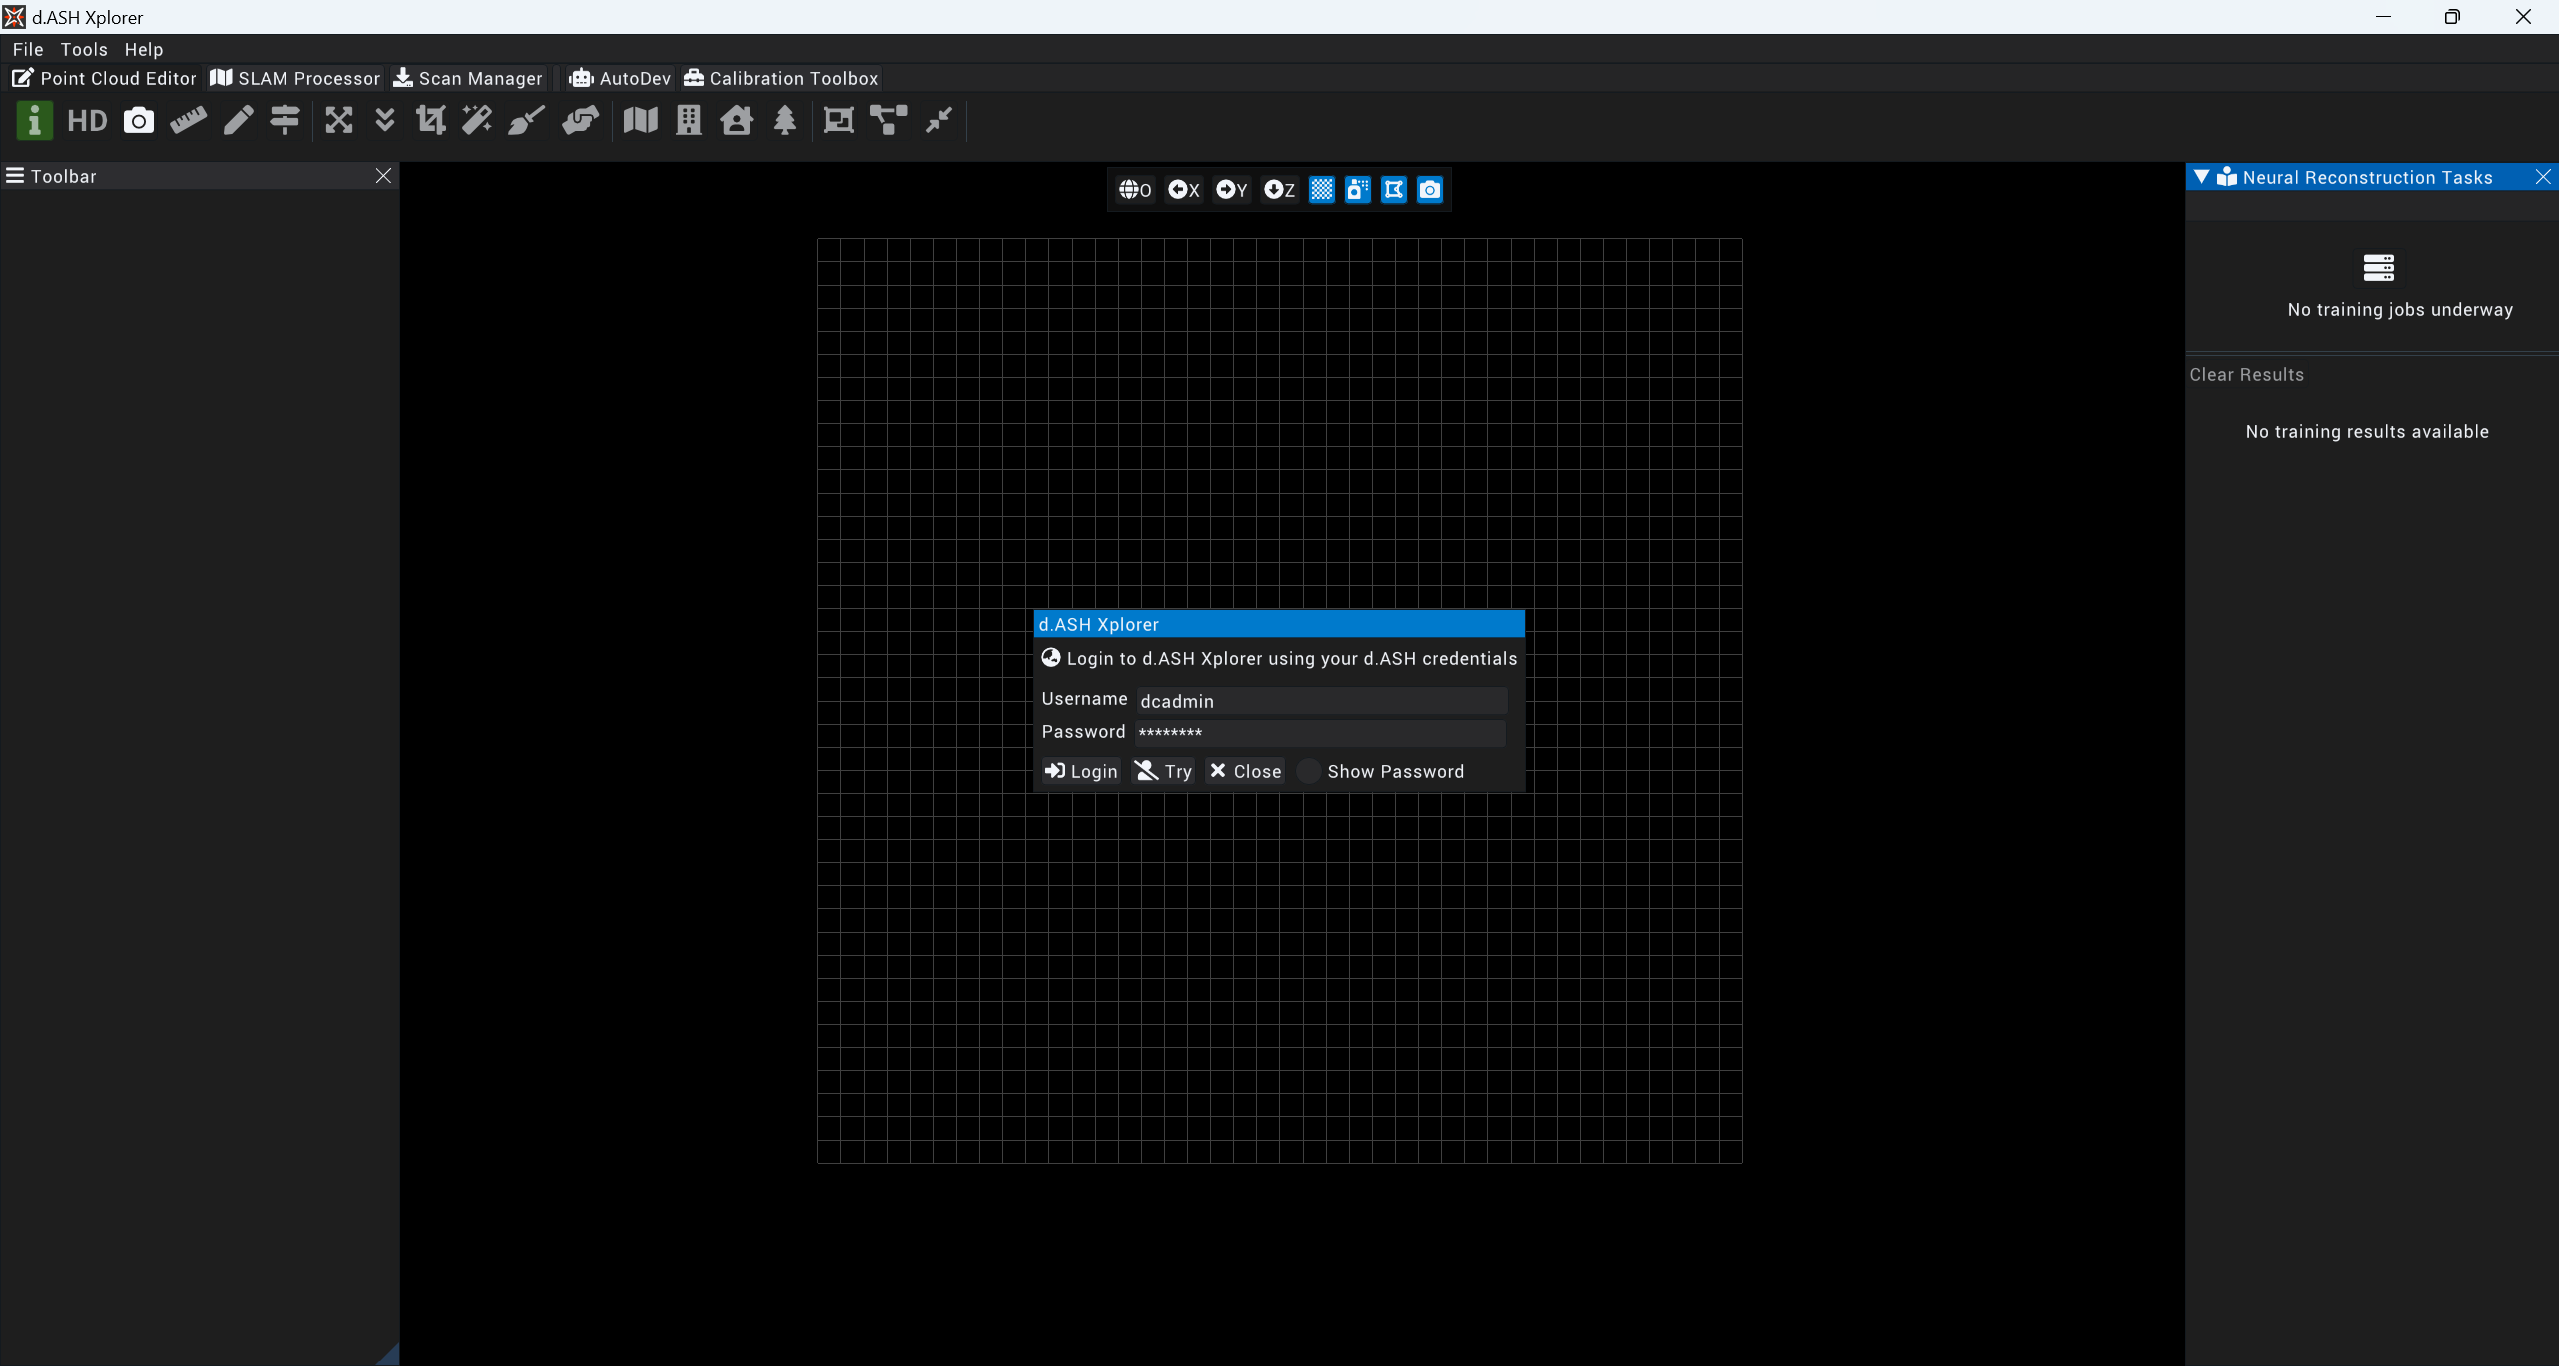Click Clear Results in Neural Reconstruction panel

pyautogui.click(x=2247, y=375)
